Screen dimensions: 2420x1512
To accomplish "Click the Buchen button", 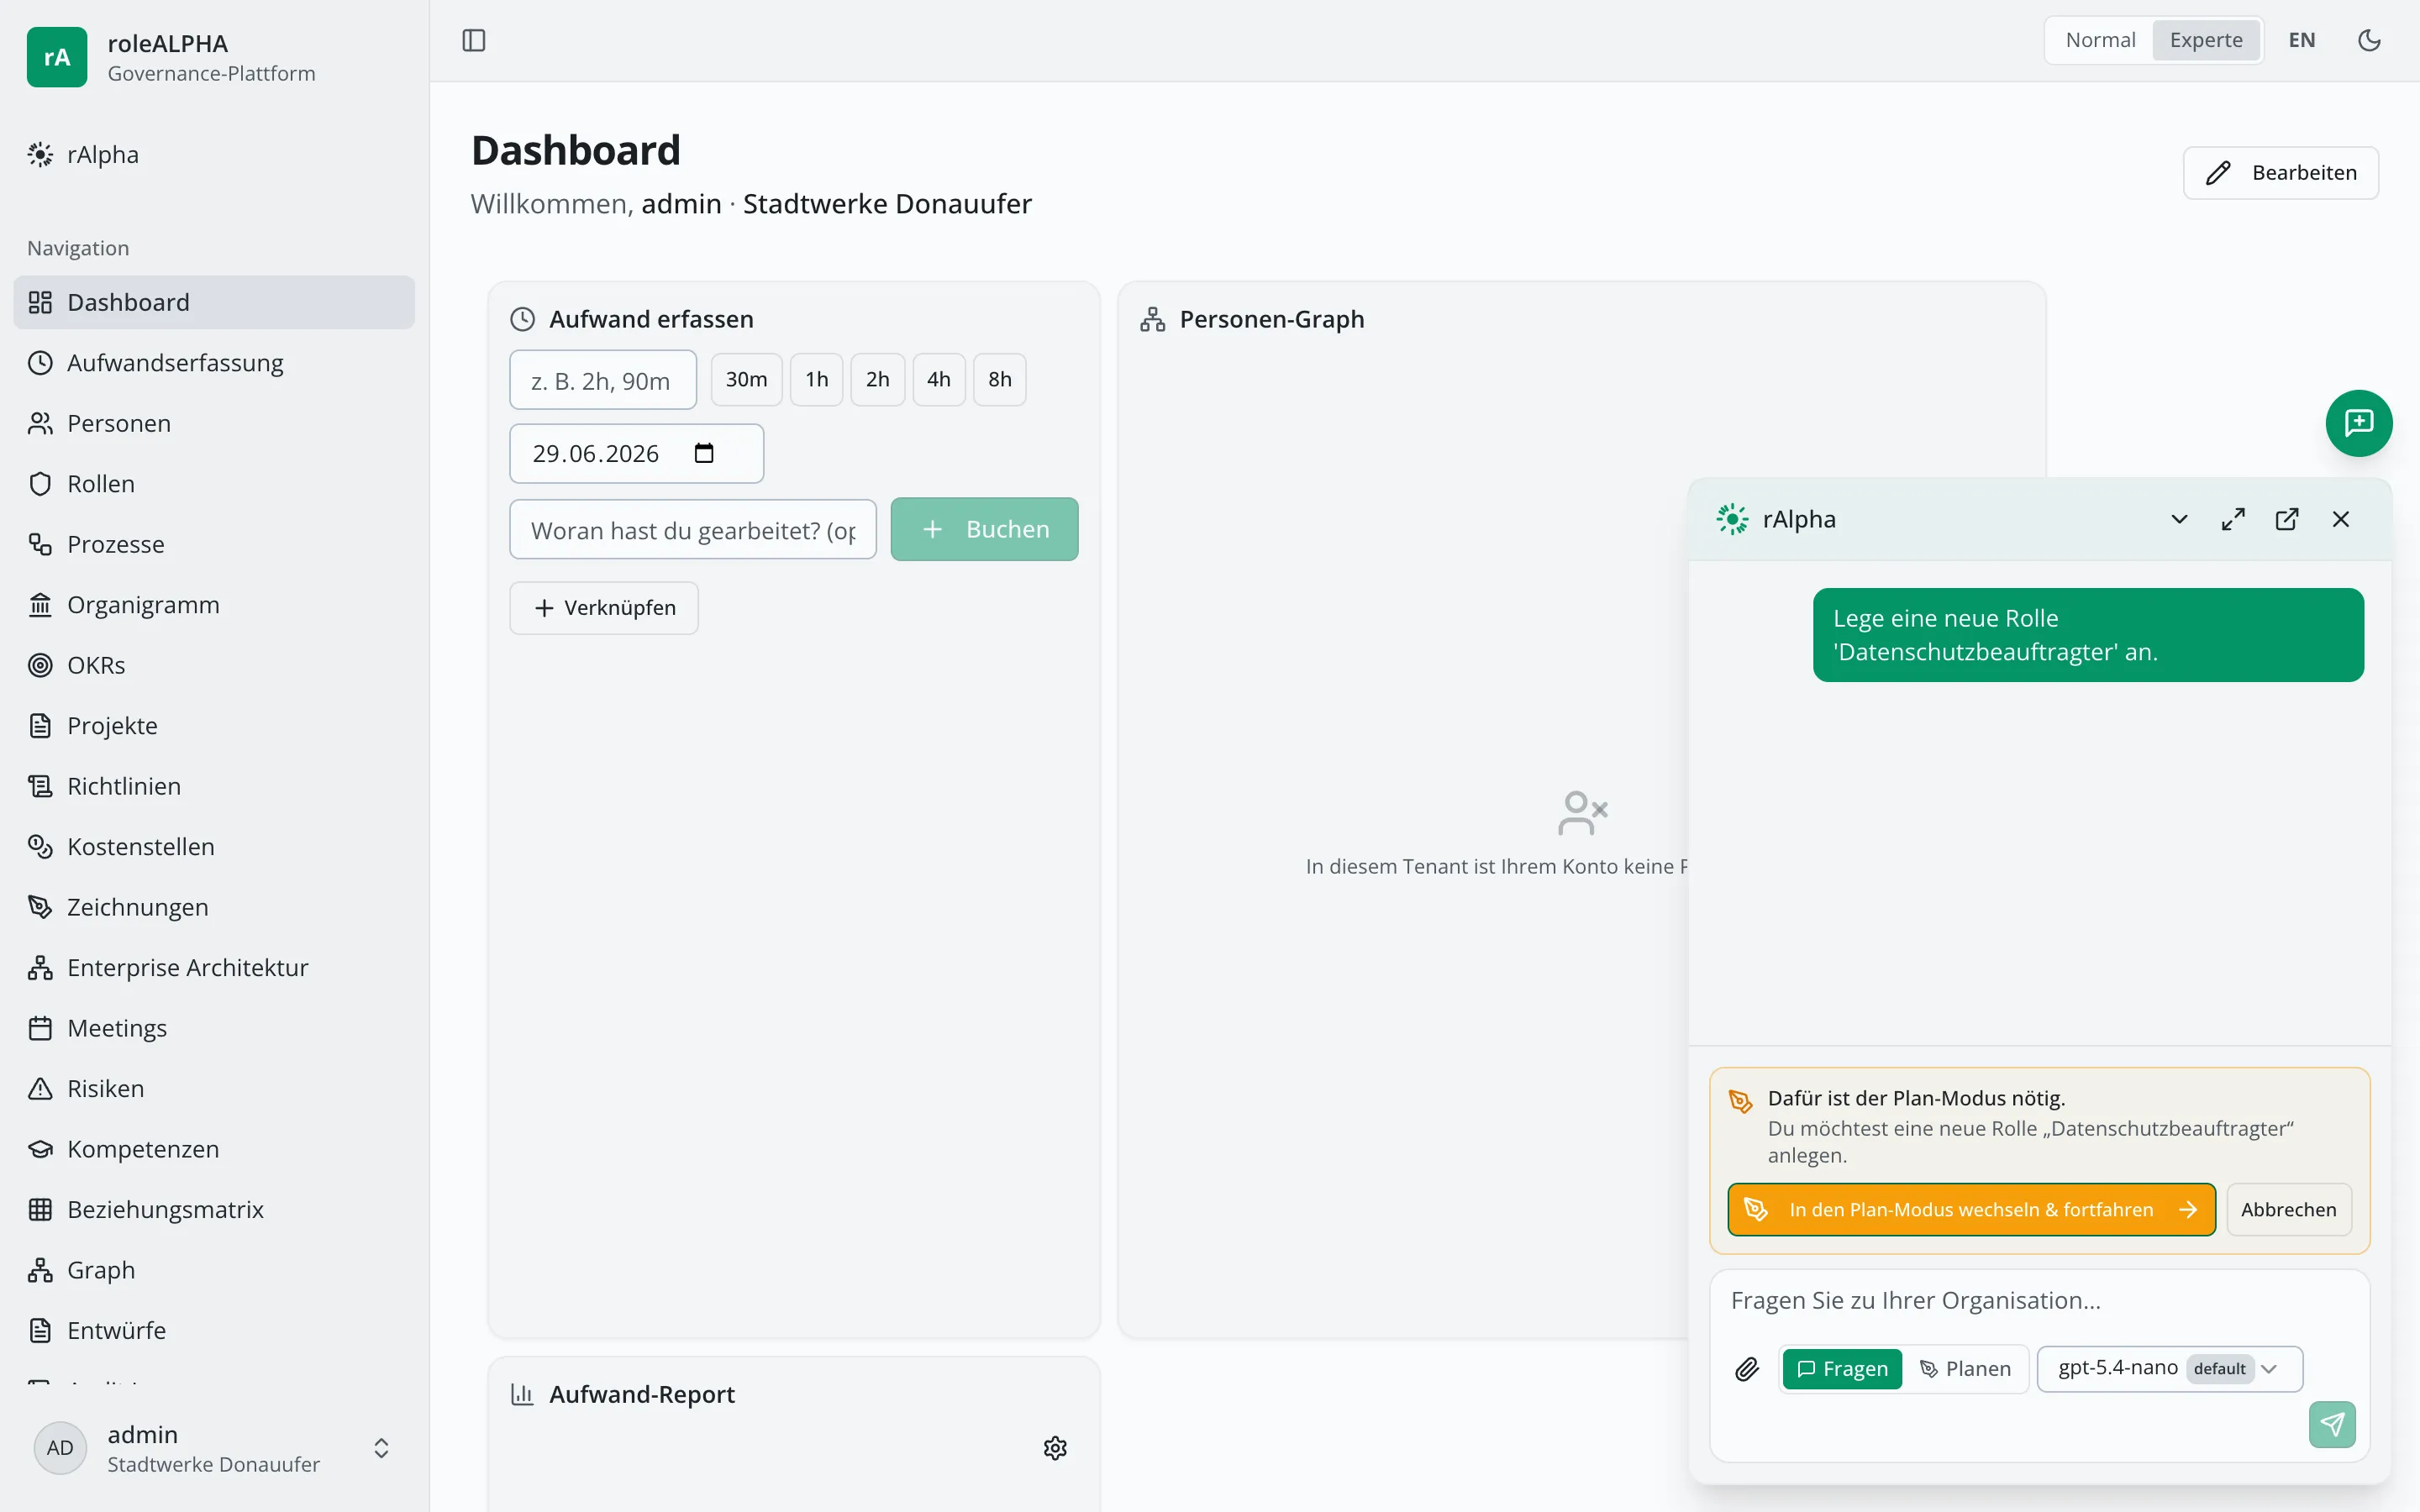I will (984, 529).
